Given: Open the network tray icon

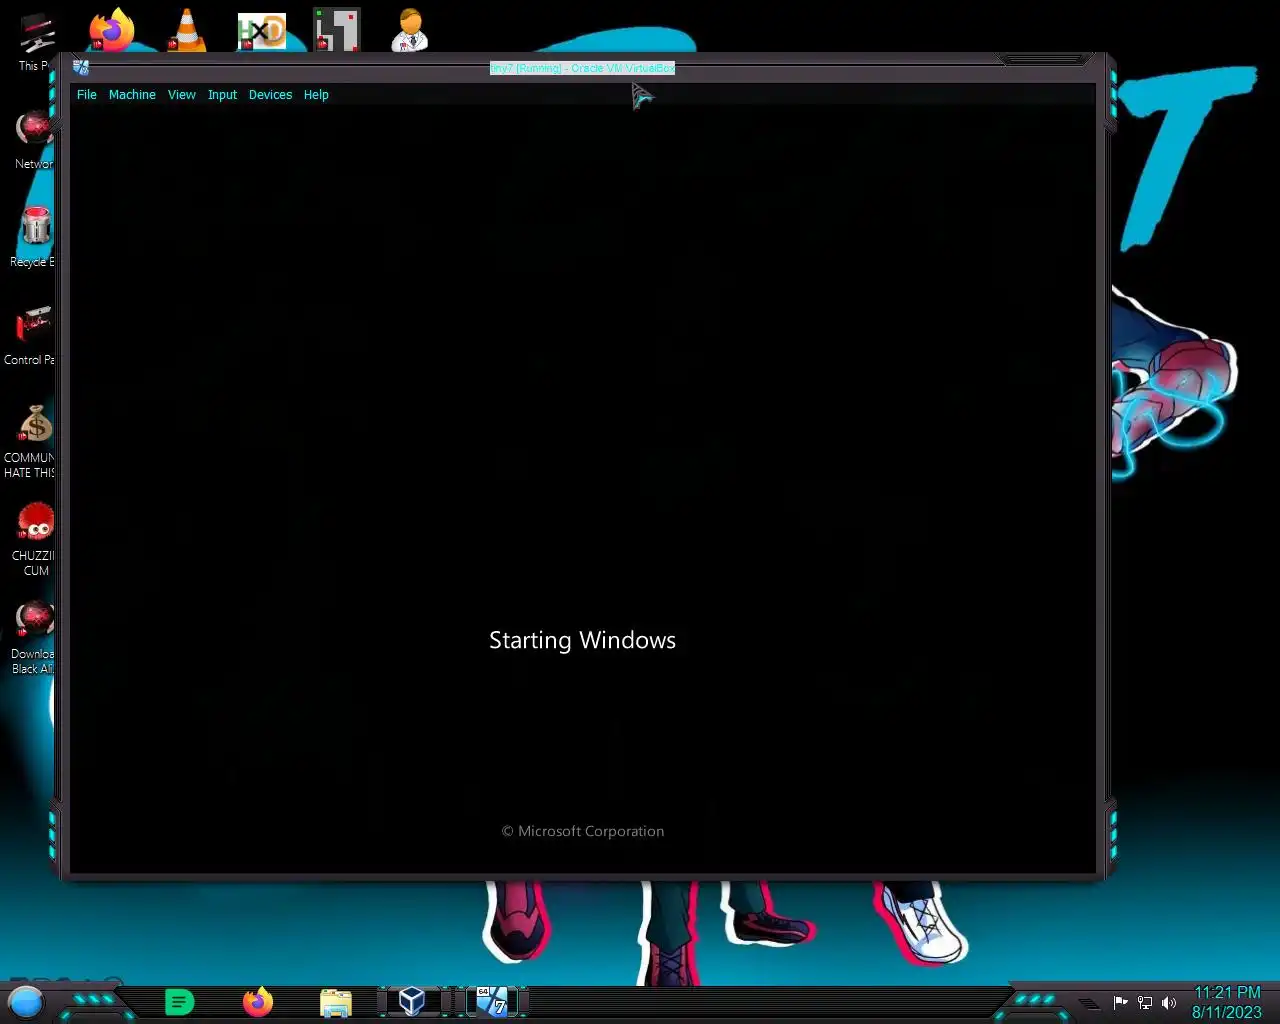Looking at the screenshot, I should click(x=1145, y=1002).
